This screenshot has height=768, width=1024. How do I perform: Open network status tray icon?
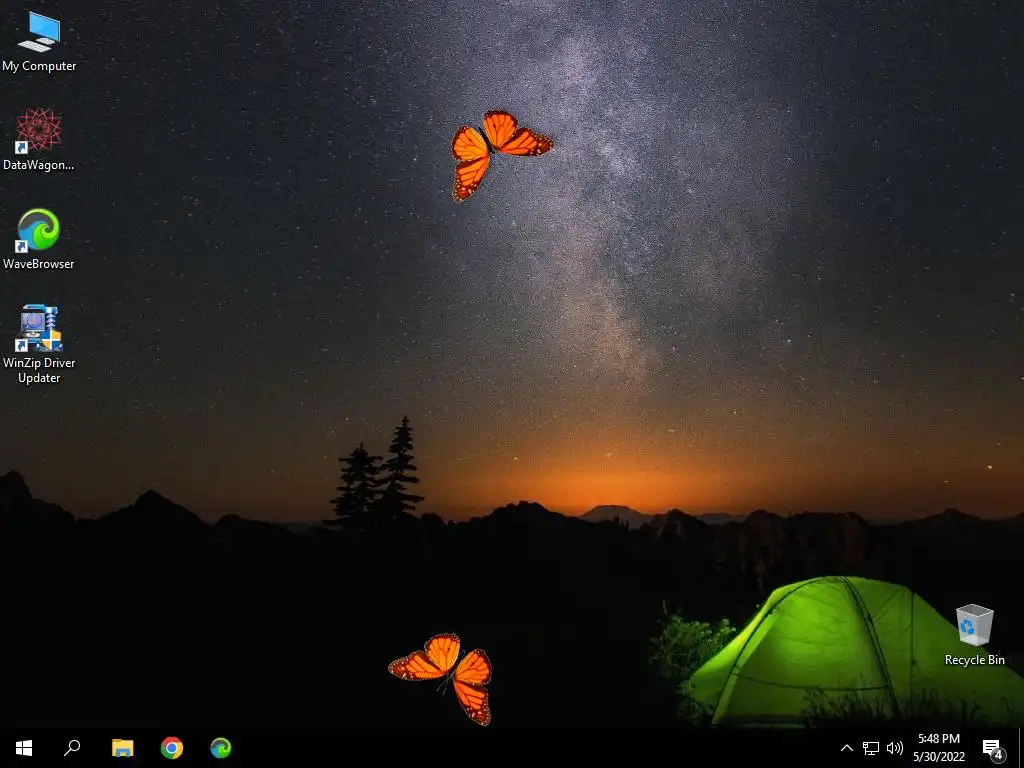[x=871, y=748]
